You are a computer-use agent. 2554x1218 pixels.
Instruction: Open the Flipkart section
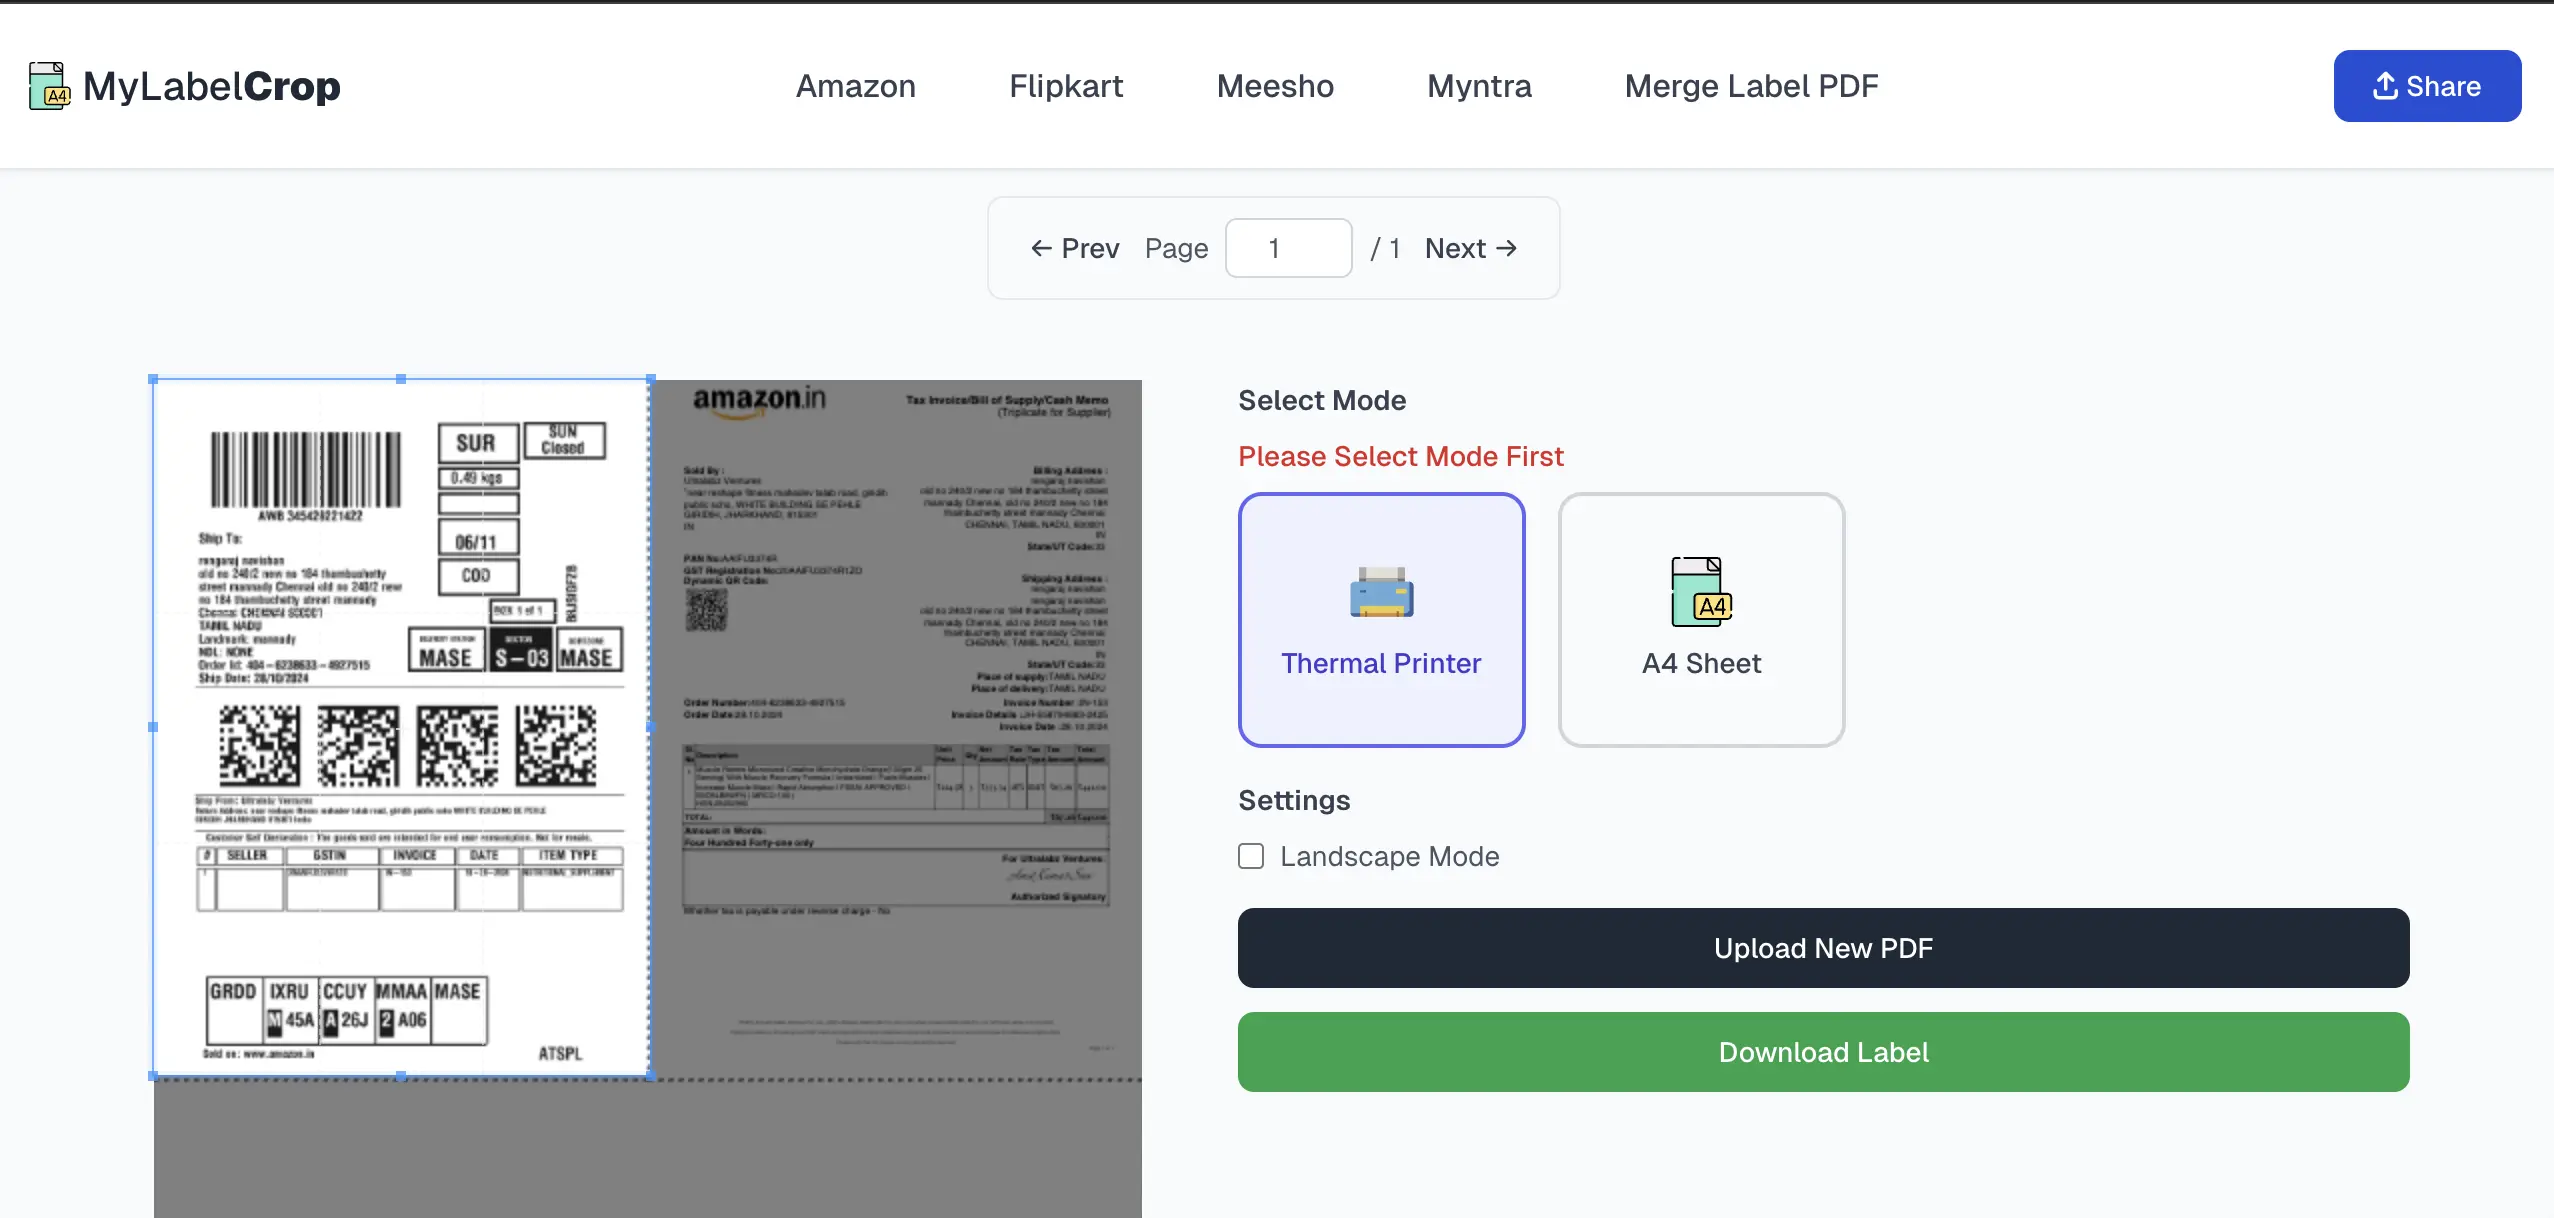click(x=1064, y=86)
